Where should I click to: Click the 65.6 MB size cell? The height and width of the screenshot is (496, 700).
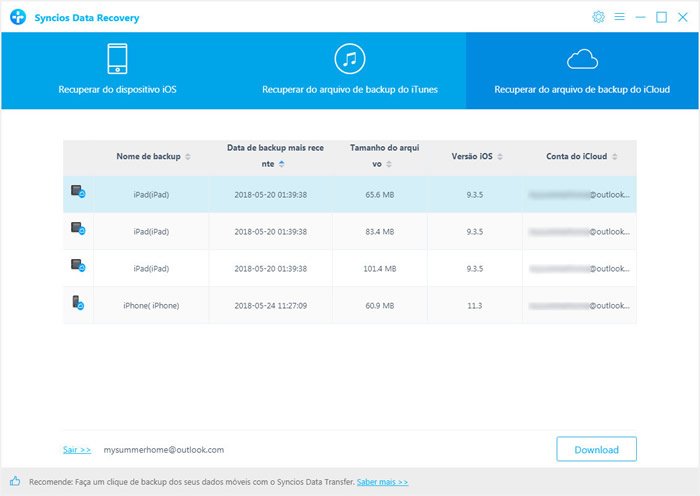point(379,195)
